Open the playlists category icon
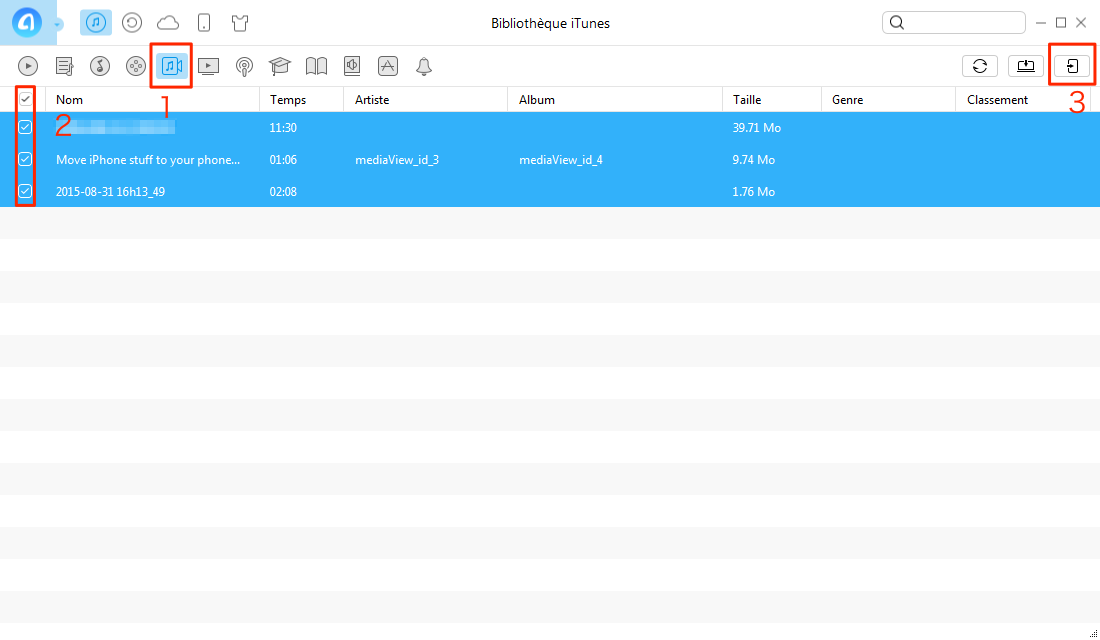 click(x=65, y=66)
